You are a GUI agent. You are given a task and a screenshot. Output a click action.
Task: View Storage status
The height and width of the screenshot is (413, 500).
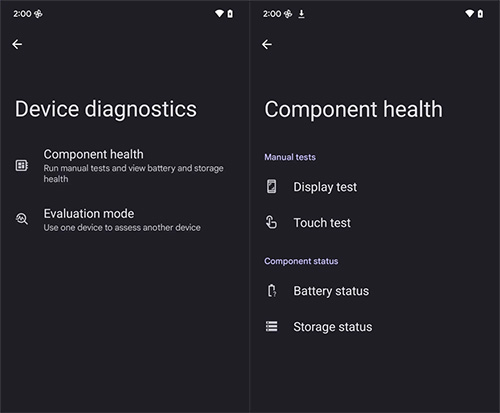(375, 327)
